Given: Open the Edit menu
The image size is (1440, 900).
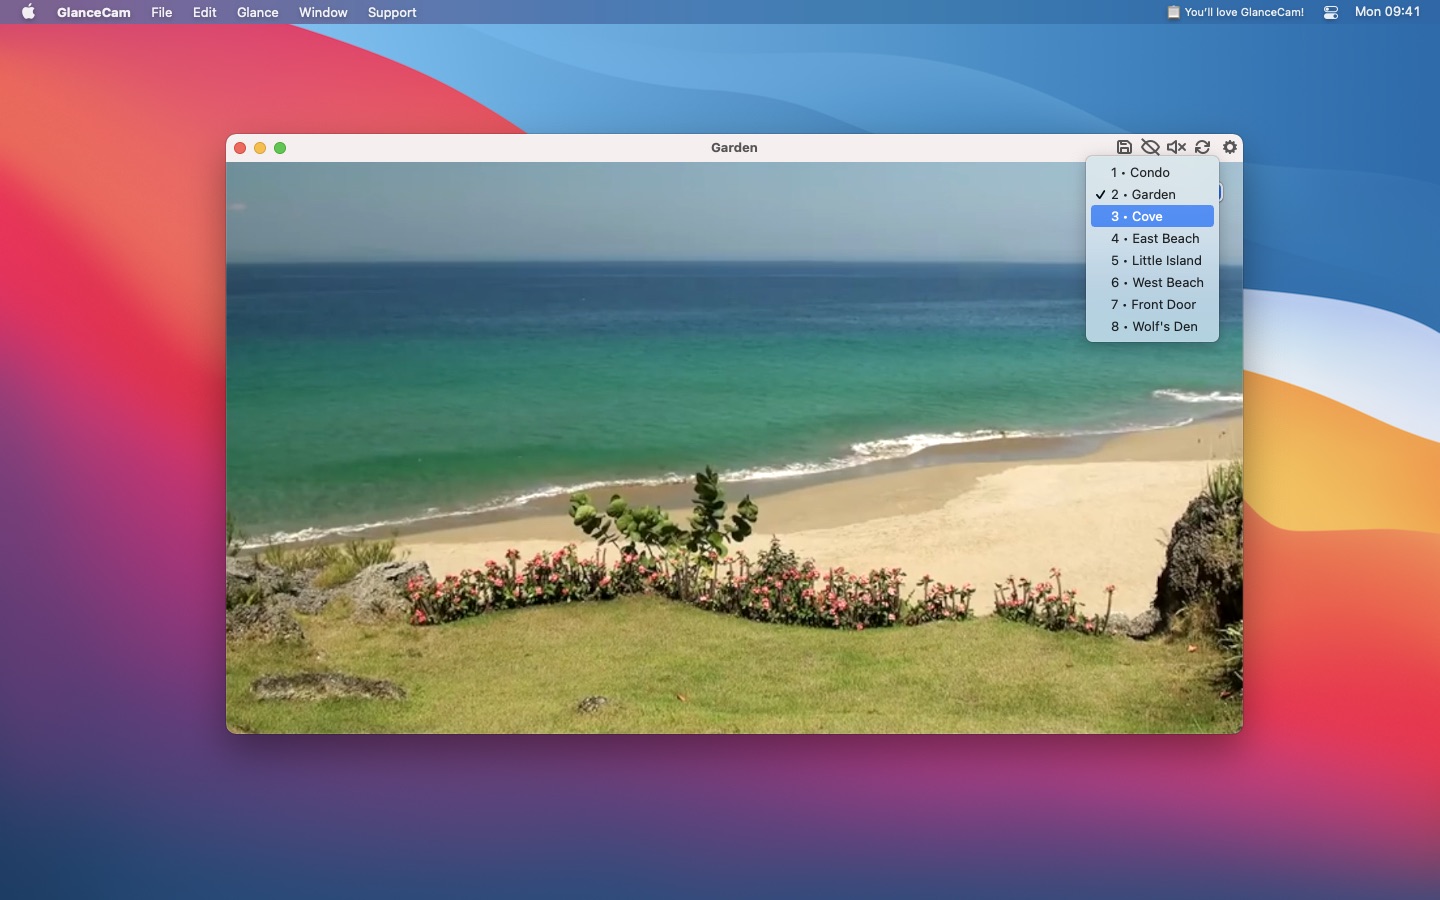Looking at the screenshot, I should click(x=205, y=12).
